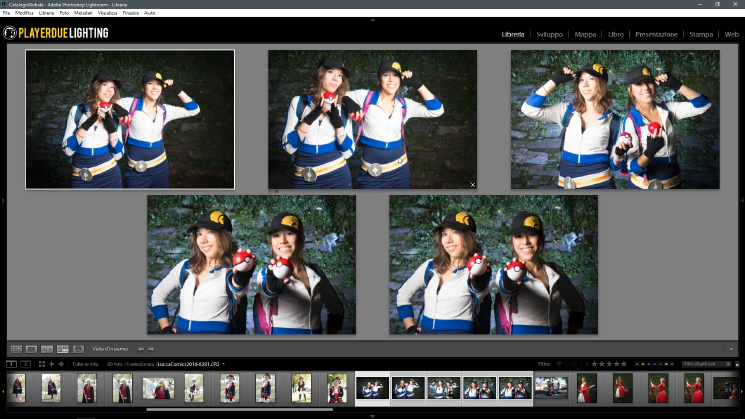Click rating comparison symbol before stars
745x419 pixels.
coord(587,364)
